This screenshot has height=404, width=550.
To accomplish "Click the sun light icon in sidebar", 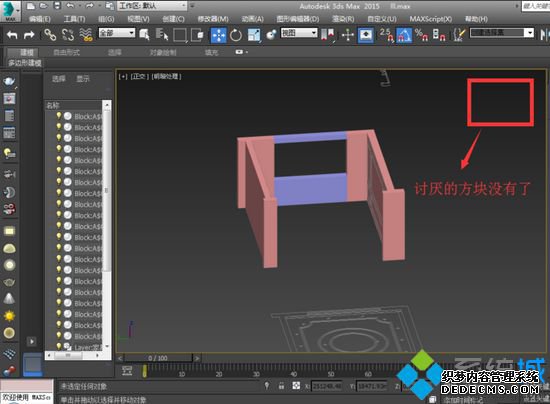I will 9,316.
